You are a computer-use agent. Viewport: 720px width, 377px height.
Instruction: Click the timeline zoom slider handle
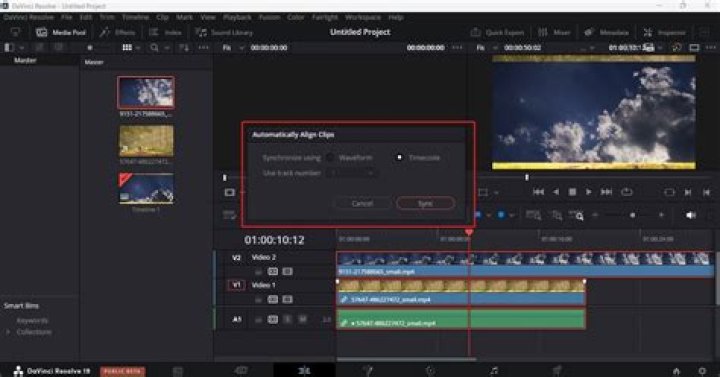[x=632, y=215]
